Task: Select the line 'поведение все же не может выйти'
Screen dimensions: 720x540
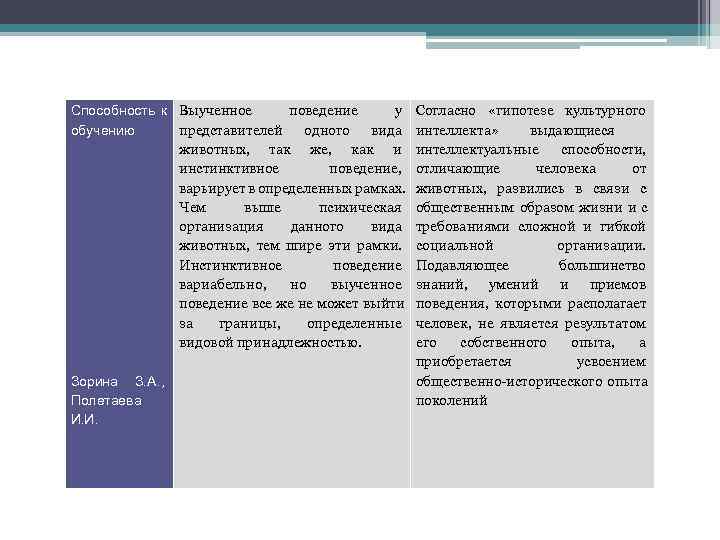Action: tap(292, 304)
